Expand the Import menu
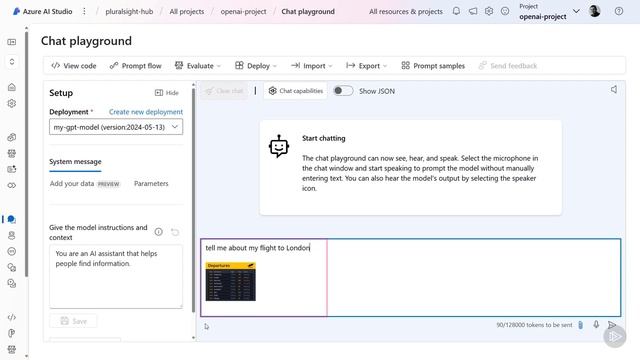 point(311,66)
